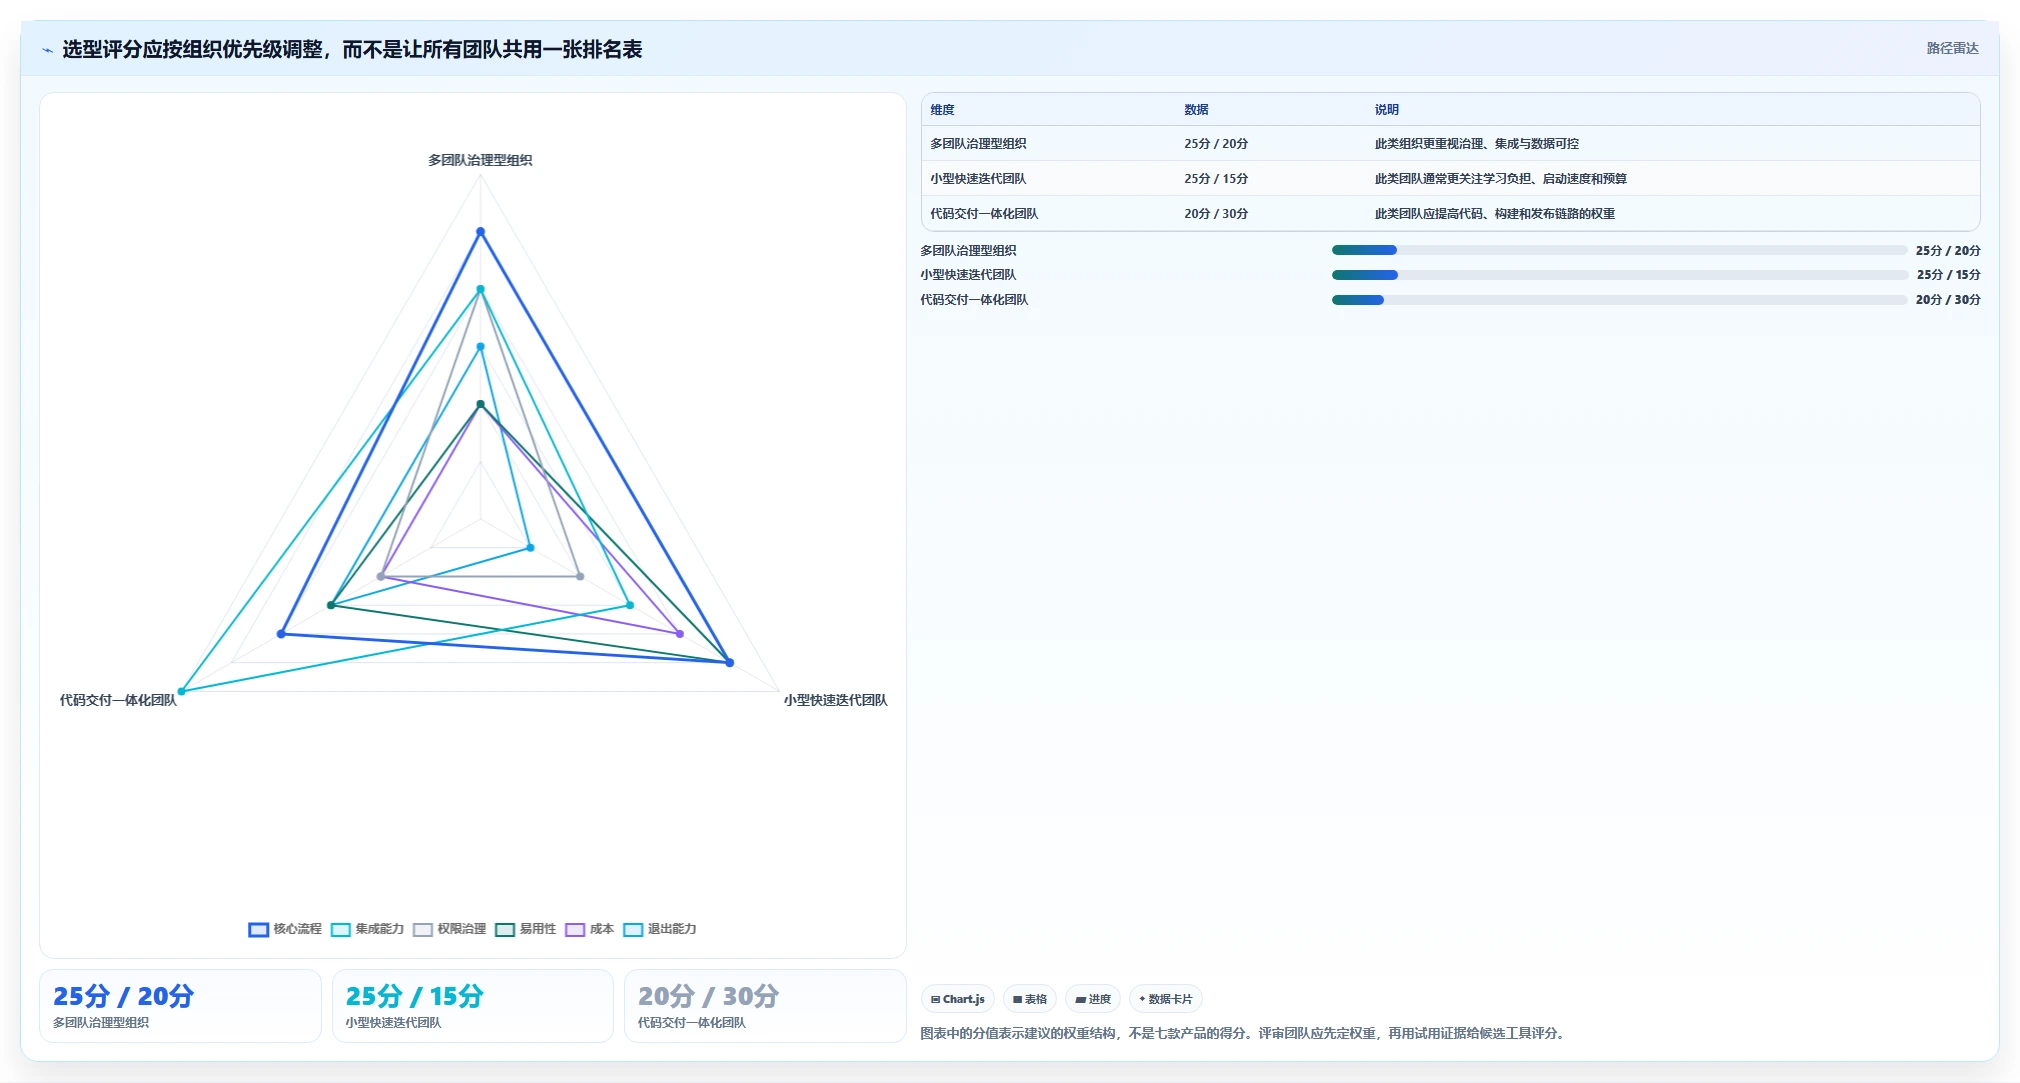Click the radar axis label 小型快速迭代团队
Screen dimensions: 2020x1083
835,700
